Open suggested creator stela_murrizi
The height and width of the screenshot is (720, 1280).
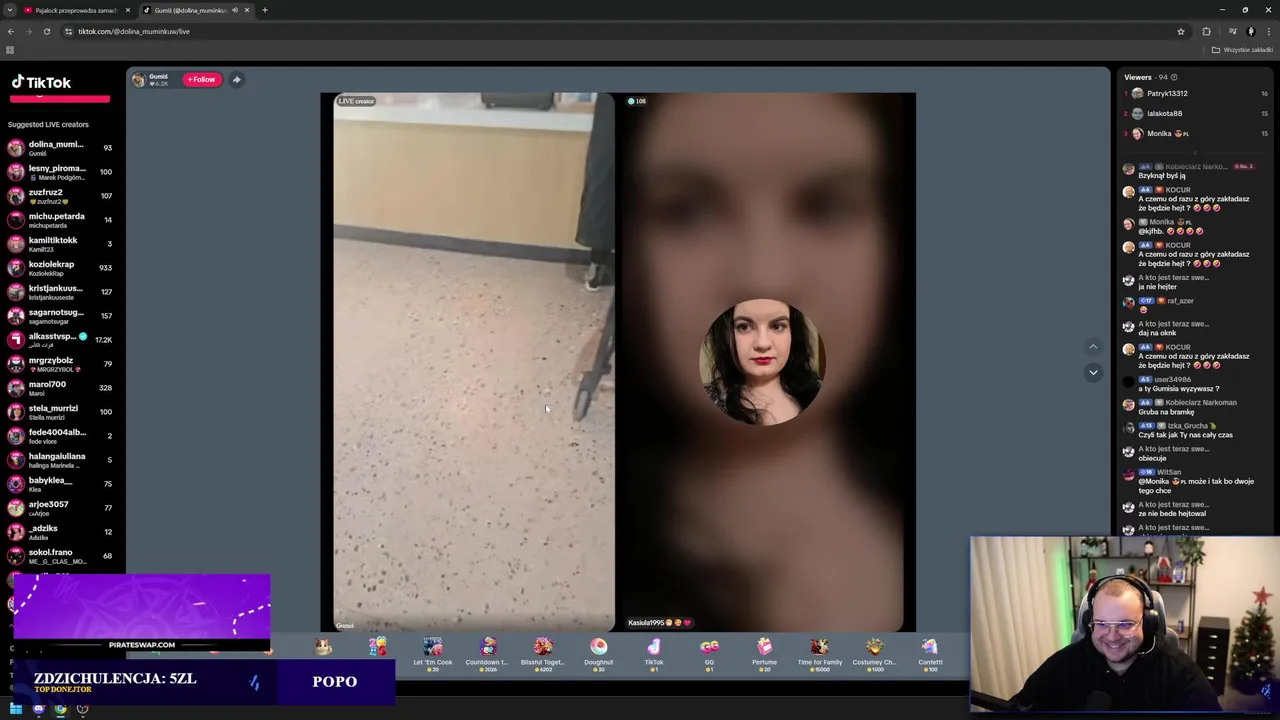pyautogui.click(x=60, y=412)
